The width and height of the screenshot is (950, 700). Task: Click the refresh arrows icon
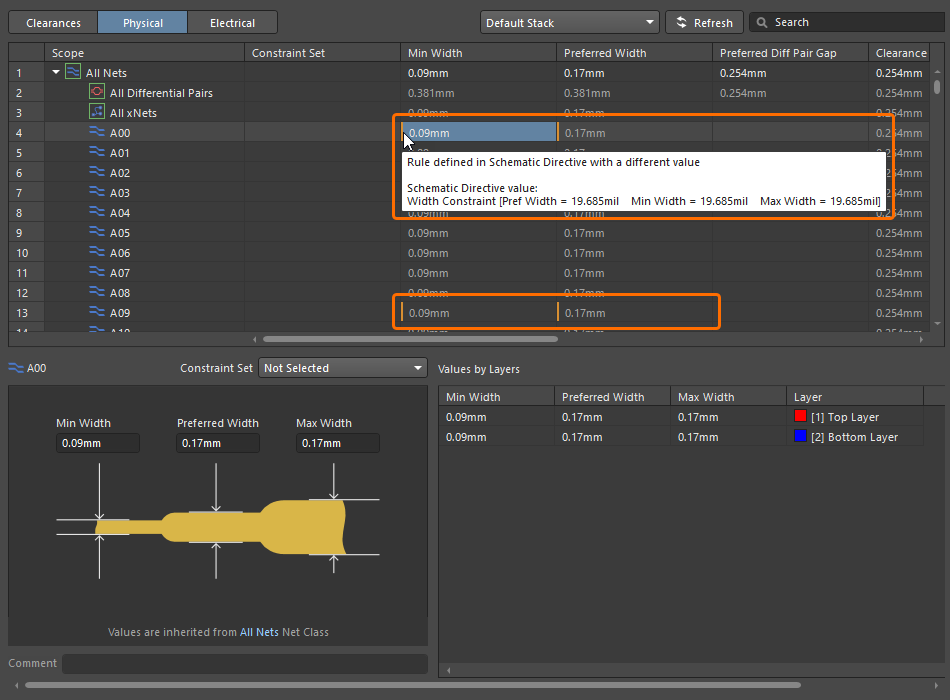pyautogui.click(x=682, y=22)
